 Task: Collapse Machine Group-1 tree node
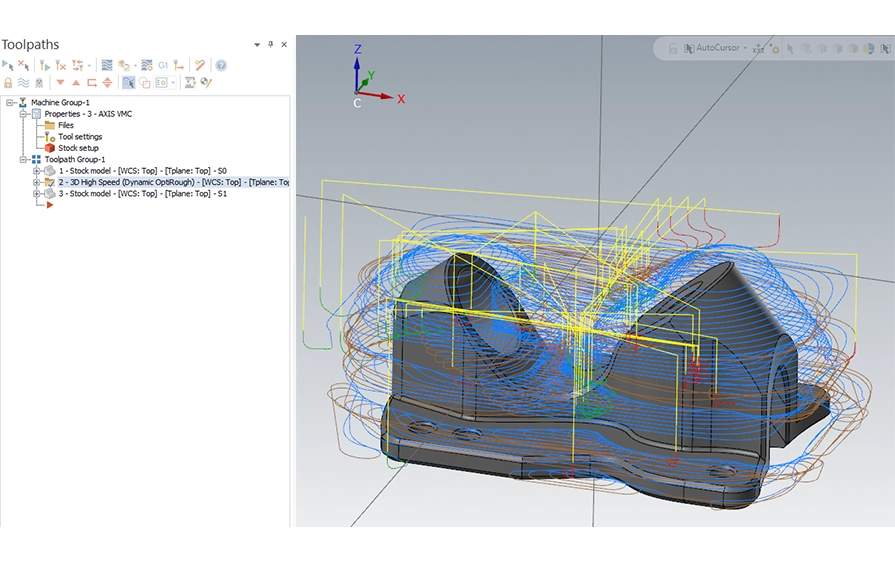(x=9, y=103)
